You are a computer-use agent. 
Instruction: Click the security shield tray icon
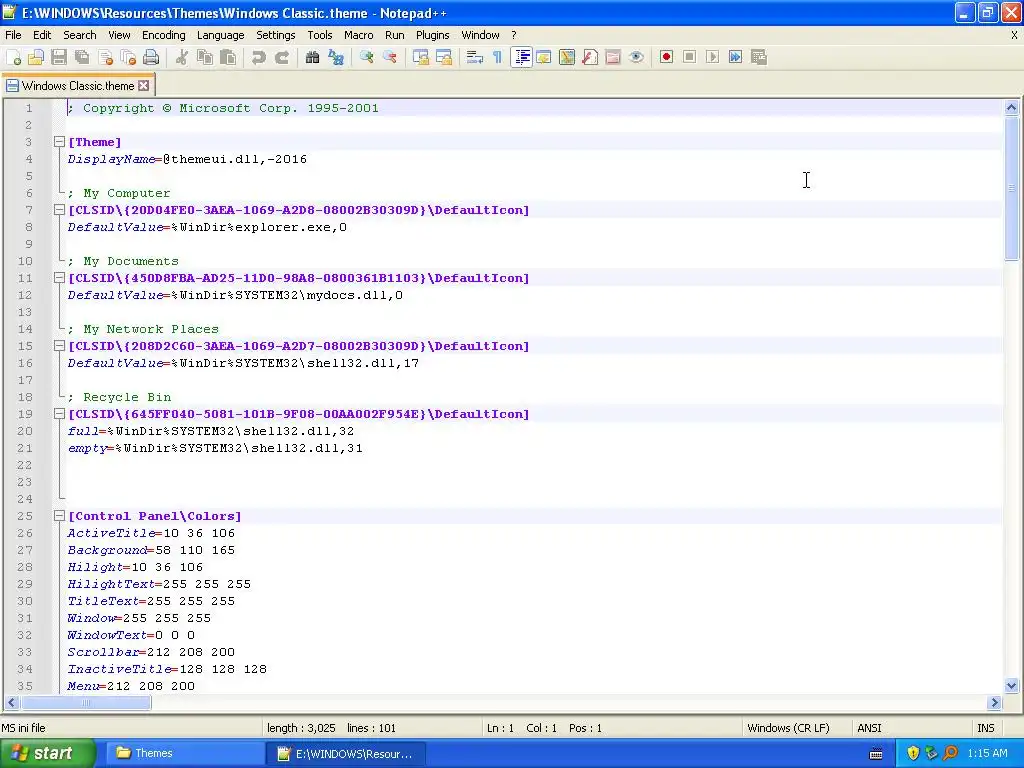point(913,753)
